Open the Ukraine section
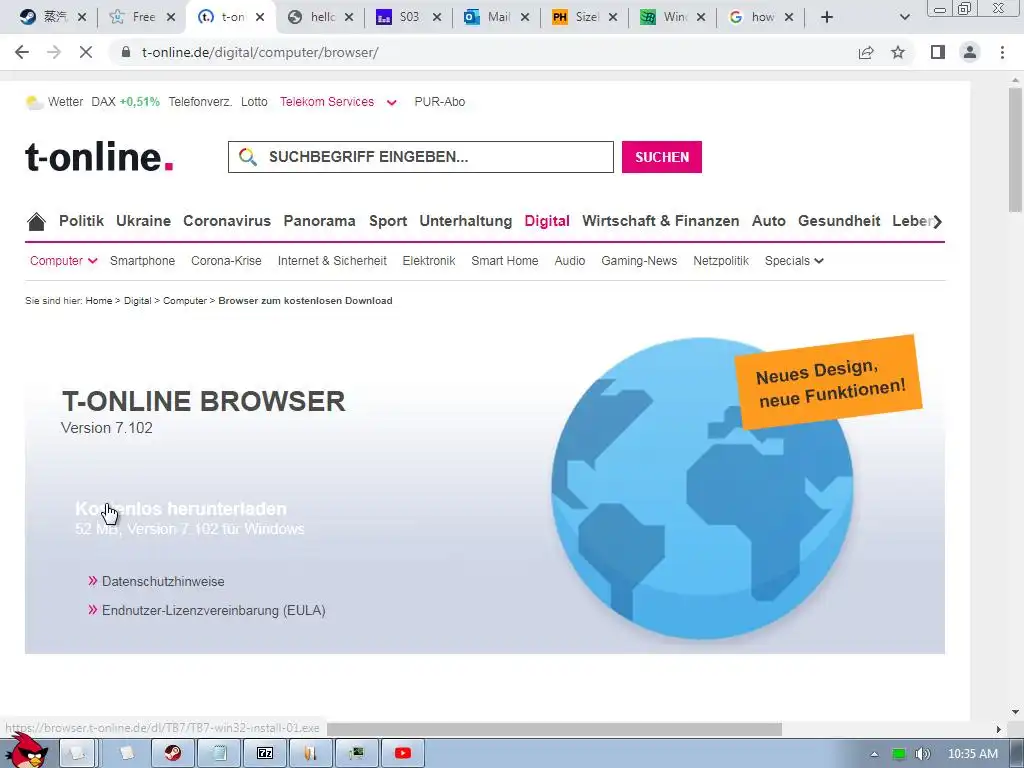 point(144,221)
